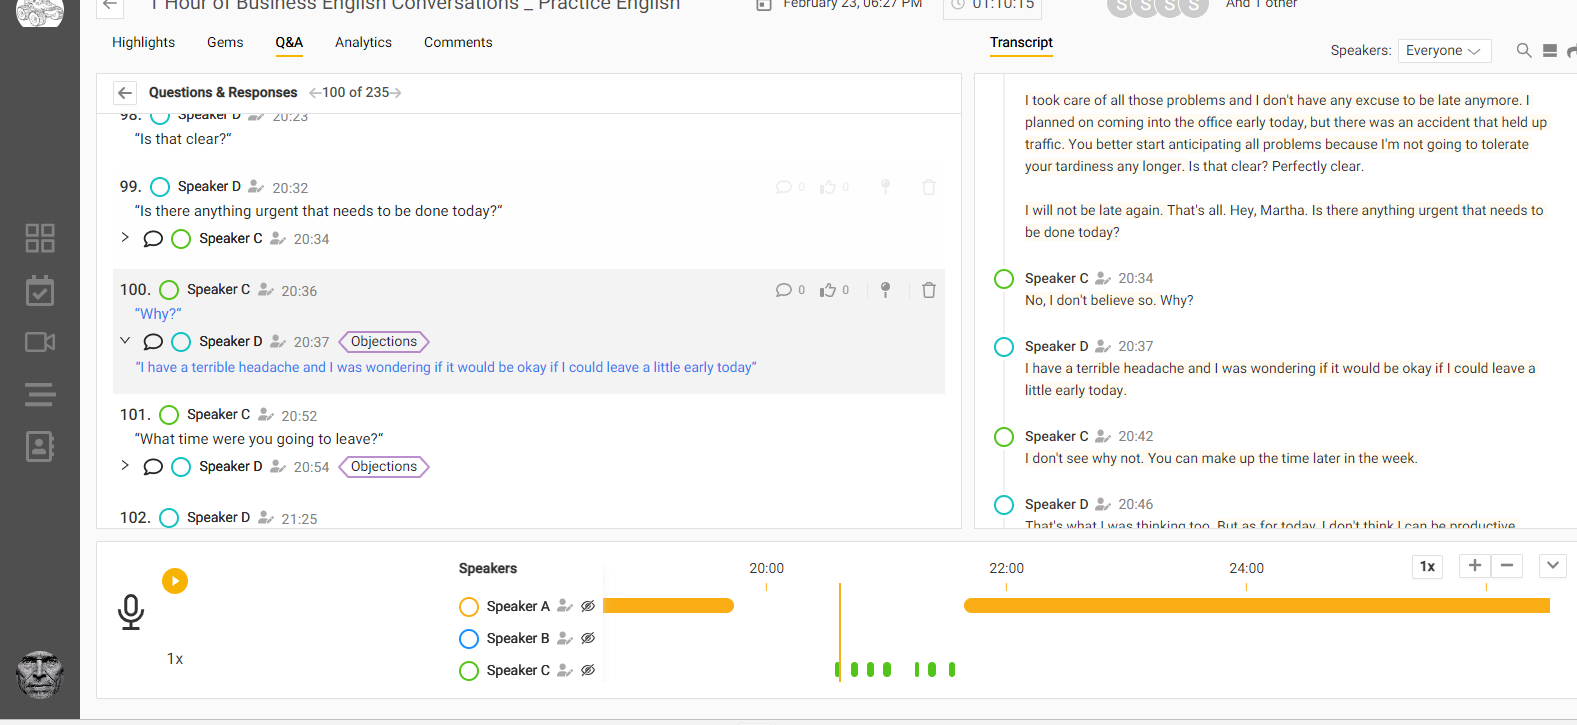Jump to quote "I have a terrible headache" link
The width and height of the screenshot is (1577, 725).
click(446, 367)
